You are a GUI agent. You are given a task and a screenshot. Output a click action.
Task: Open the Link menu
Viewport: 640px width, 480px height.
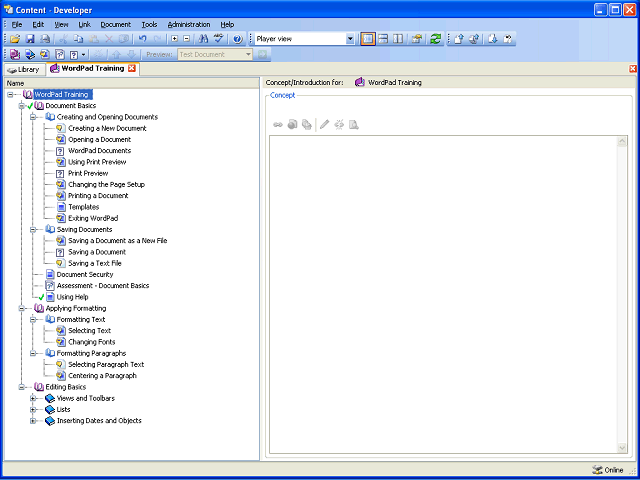coord(84,24)
